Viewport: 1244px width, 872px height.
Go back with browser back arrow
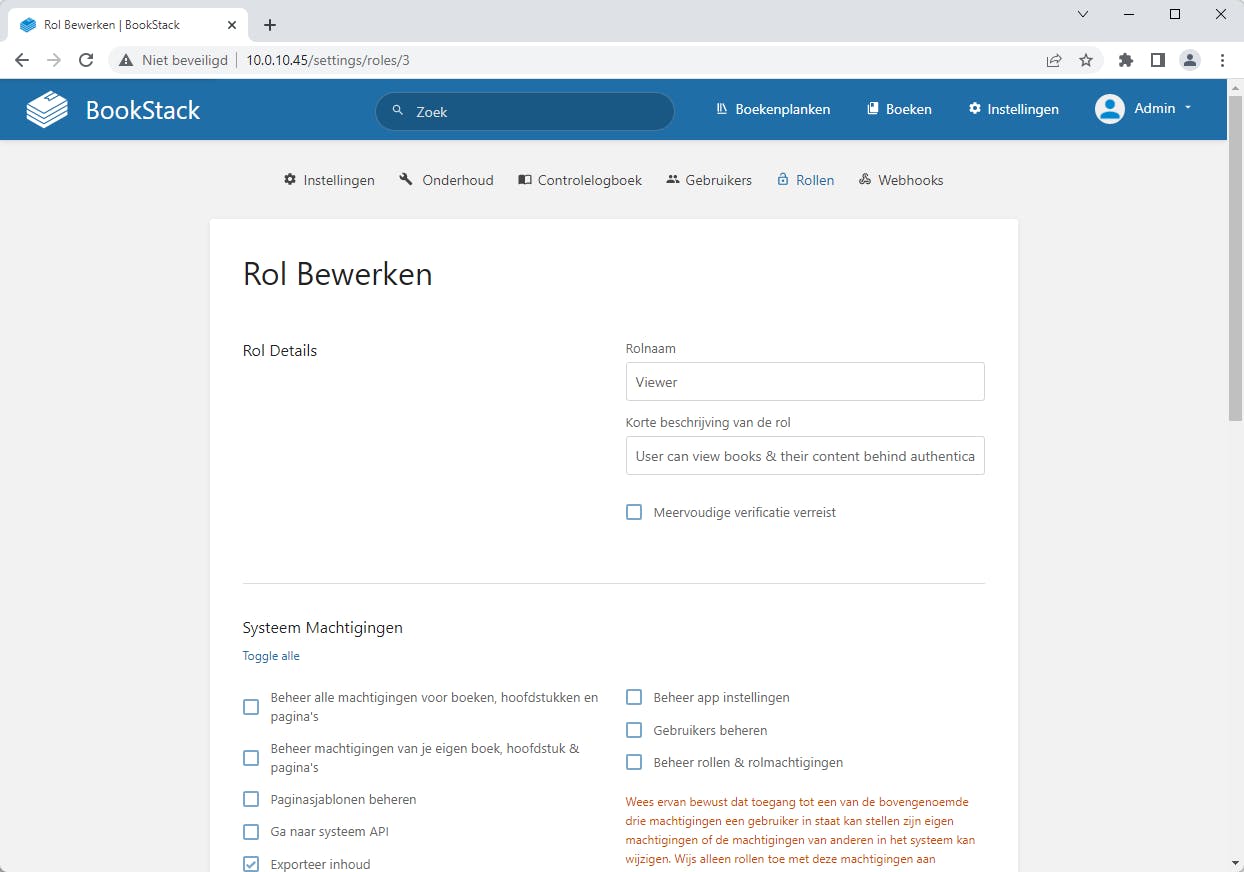coord(22,60)
